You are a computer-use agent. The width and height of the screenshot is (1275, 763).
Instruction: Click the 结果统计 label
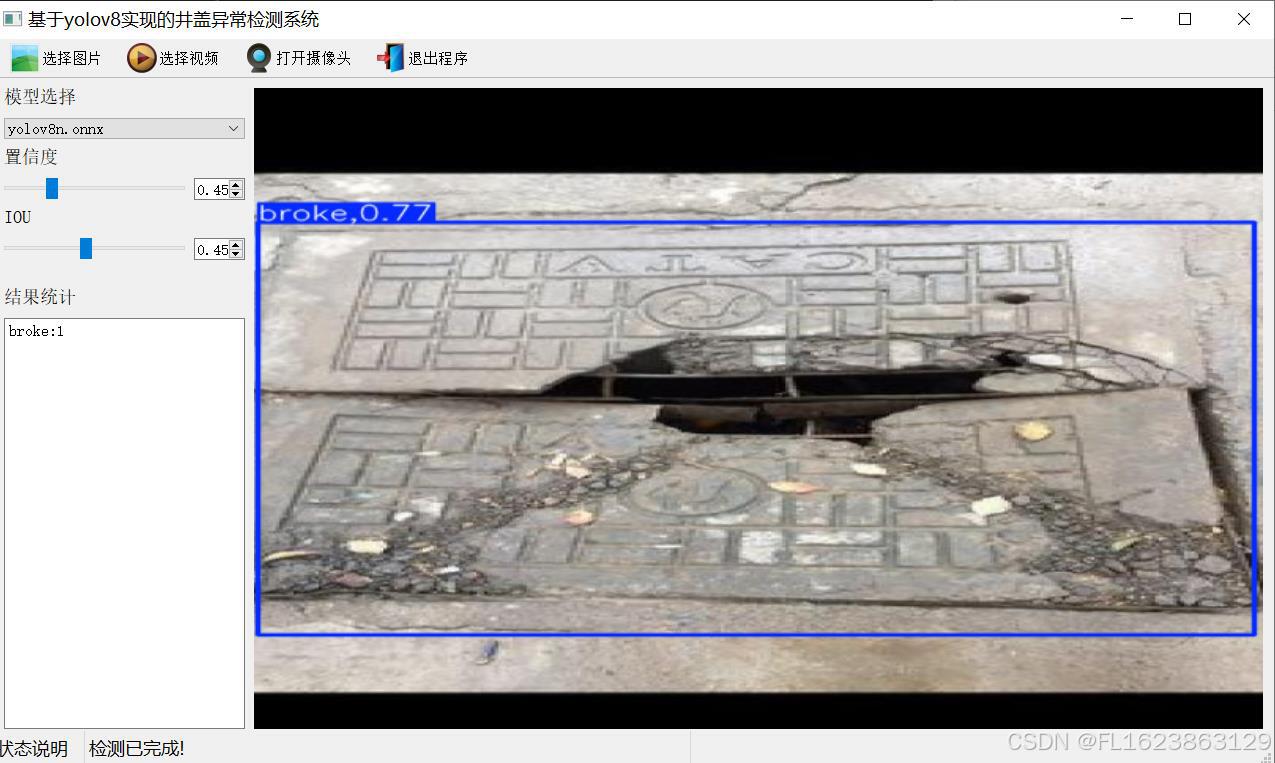click(40, 297)
